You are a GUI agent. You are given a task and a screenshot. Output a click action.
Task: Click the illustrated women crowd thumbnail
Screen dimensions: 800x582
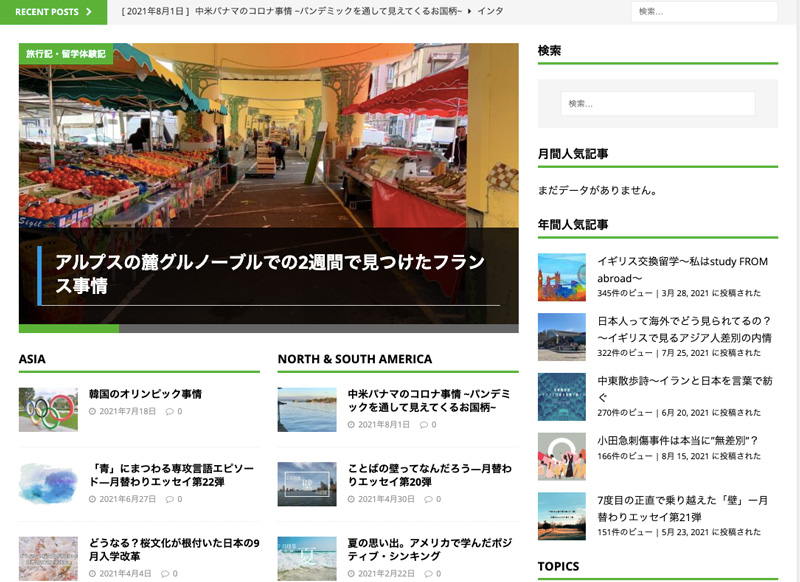(562, 457)
